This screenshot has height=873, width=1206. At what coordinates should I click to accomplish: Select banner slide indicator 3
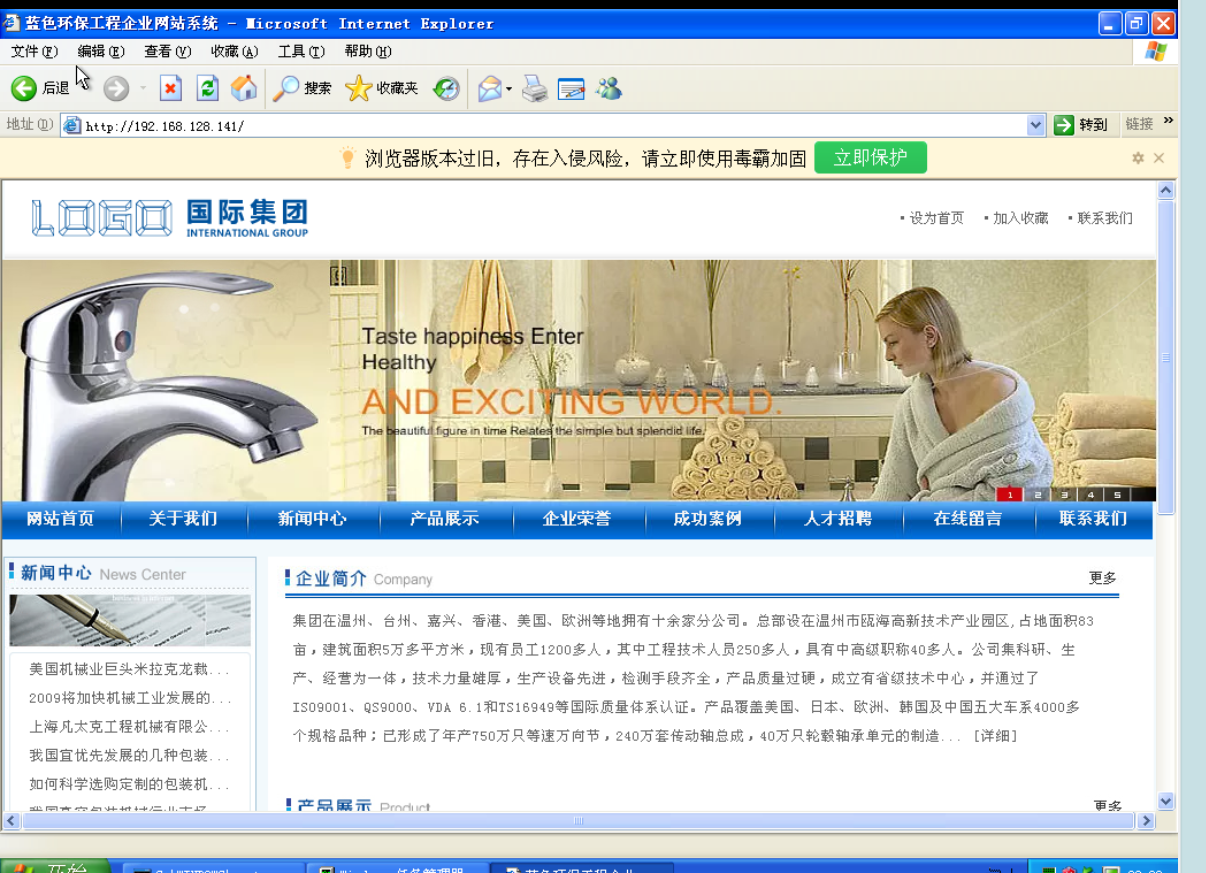tap(1064, 494)
